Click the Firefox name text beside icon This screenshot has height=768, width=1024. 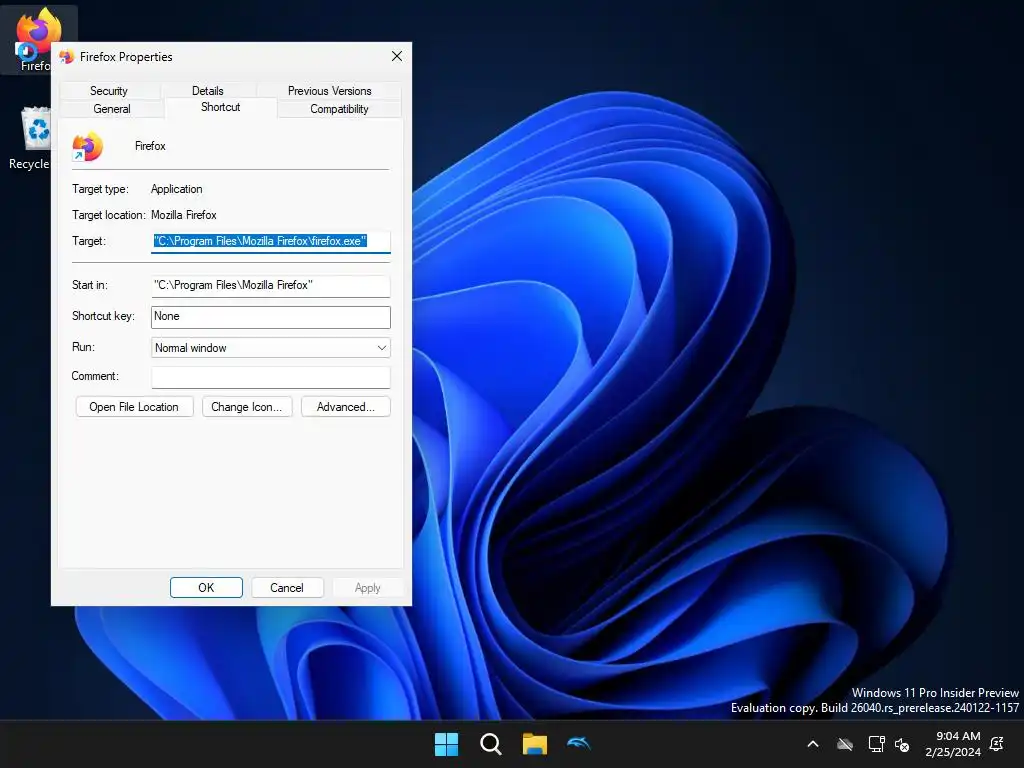[x=150, y=146]
